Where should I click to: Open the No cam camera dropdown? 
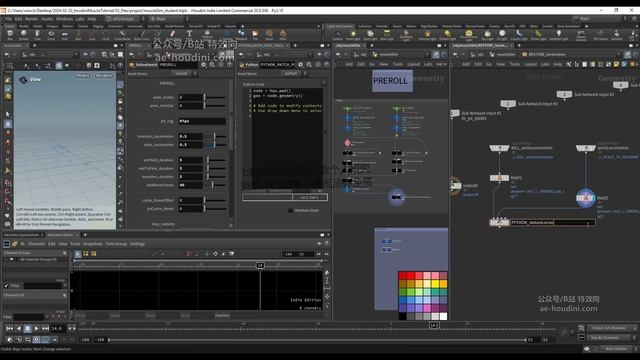coord(103,76)
